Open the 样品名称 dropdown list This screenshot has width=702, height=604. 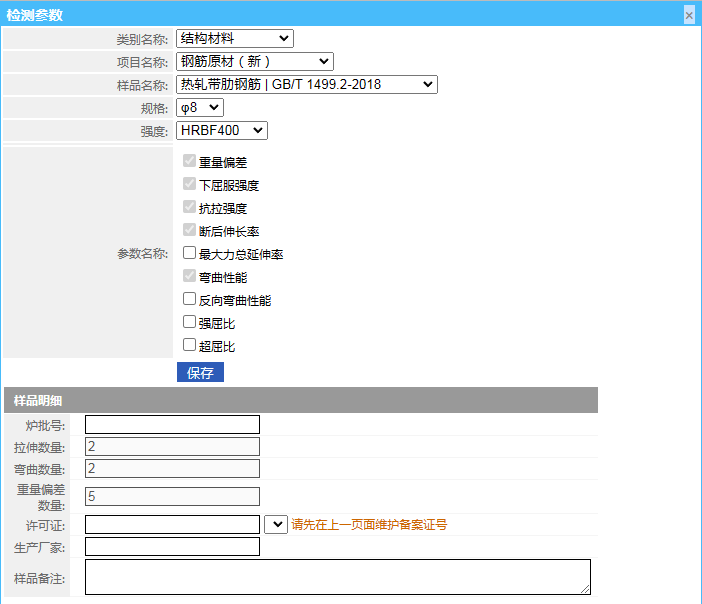coord(306,85)
